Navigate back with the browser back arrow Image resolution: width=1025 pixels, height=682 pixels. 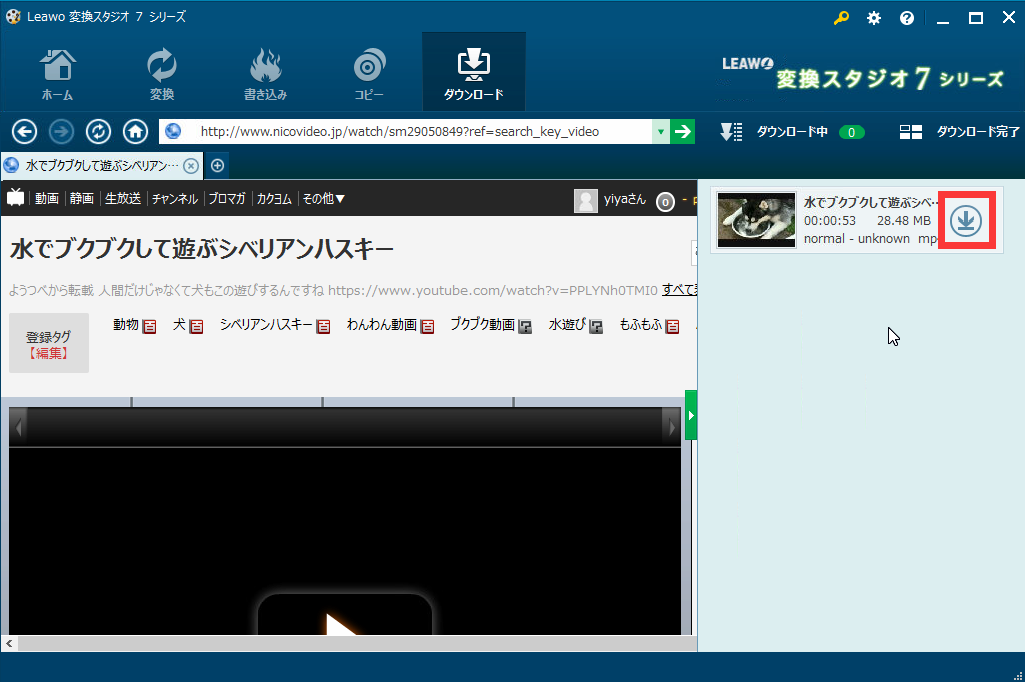tap(24, 131)
